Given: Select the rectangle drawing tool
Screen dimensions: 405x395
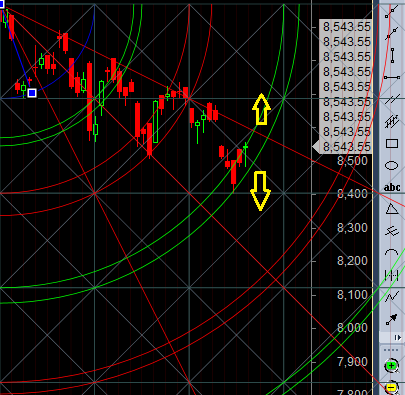Looking at the screenshot, I should coord(392,143).
